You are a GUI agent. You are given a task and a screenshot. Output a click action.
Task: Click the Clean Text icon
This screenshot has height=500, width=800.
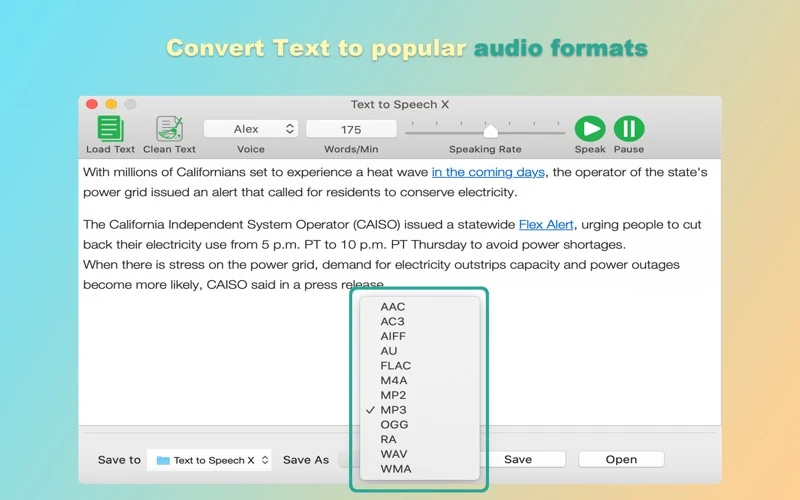(169, 129)
